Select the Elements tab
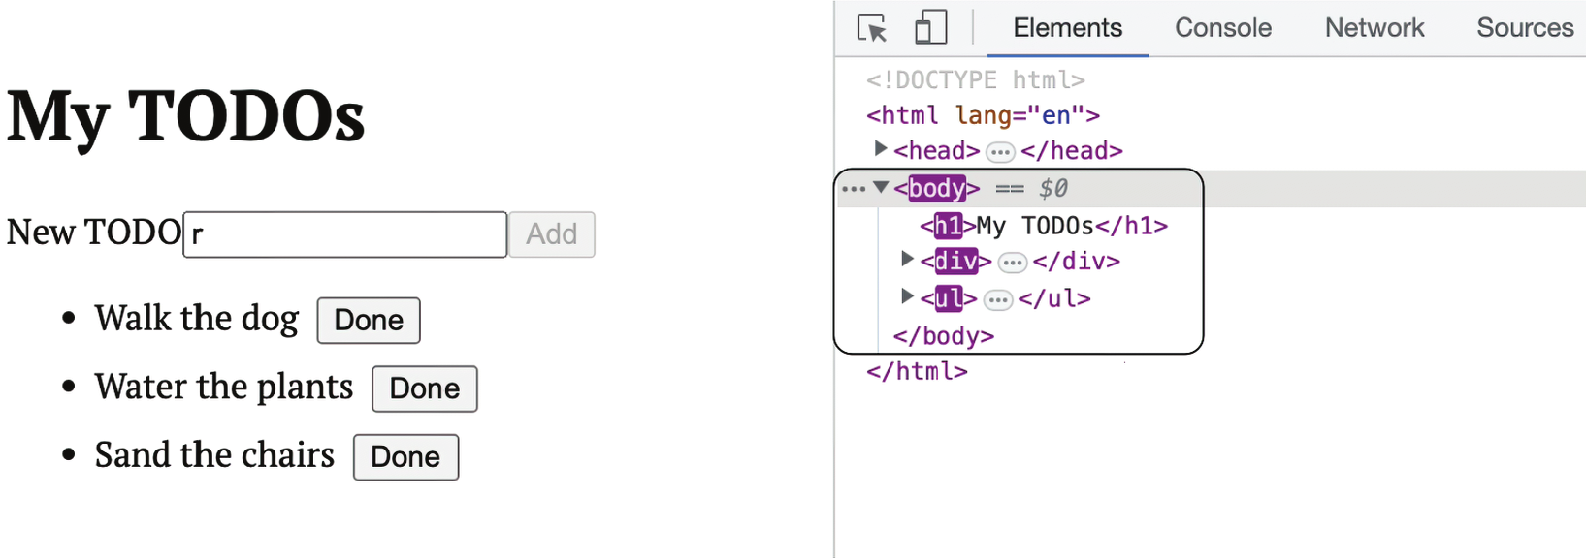This screenshot has height=559, width=1586. [1067, 28]
